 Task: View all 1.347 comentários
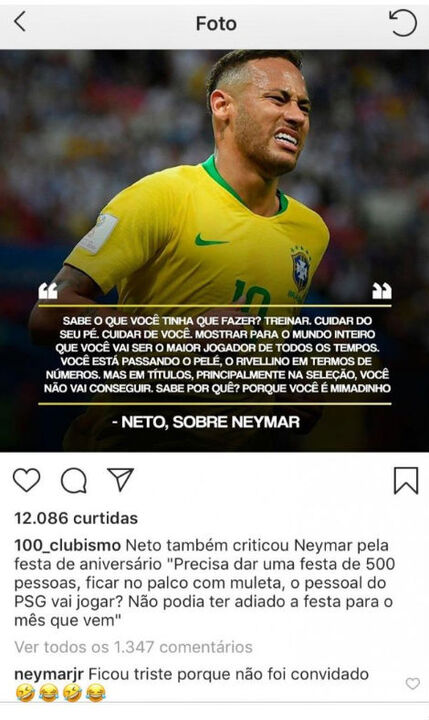(x=133, y=647)
